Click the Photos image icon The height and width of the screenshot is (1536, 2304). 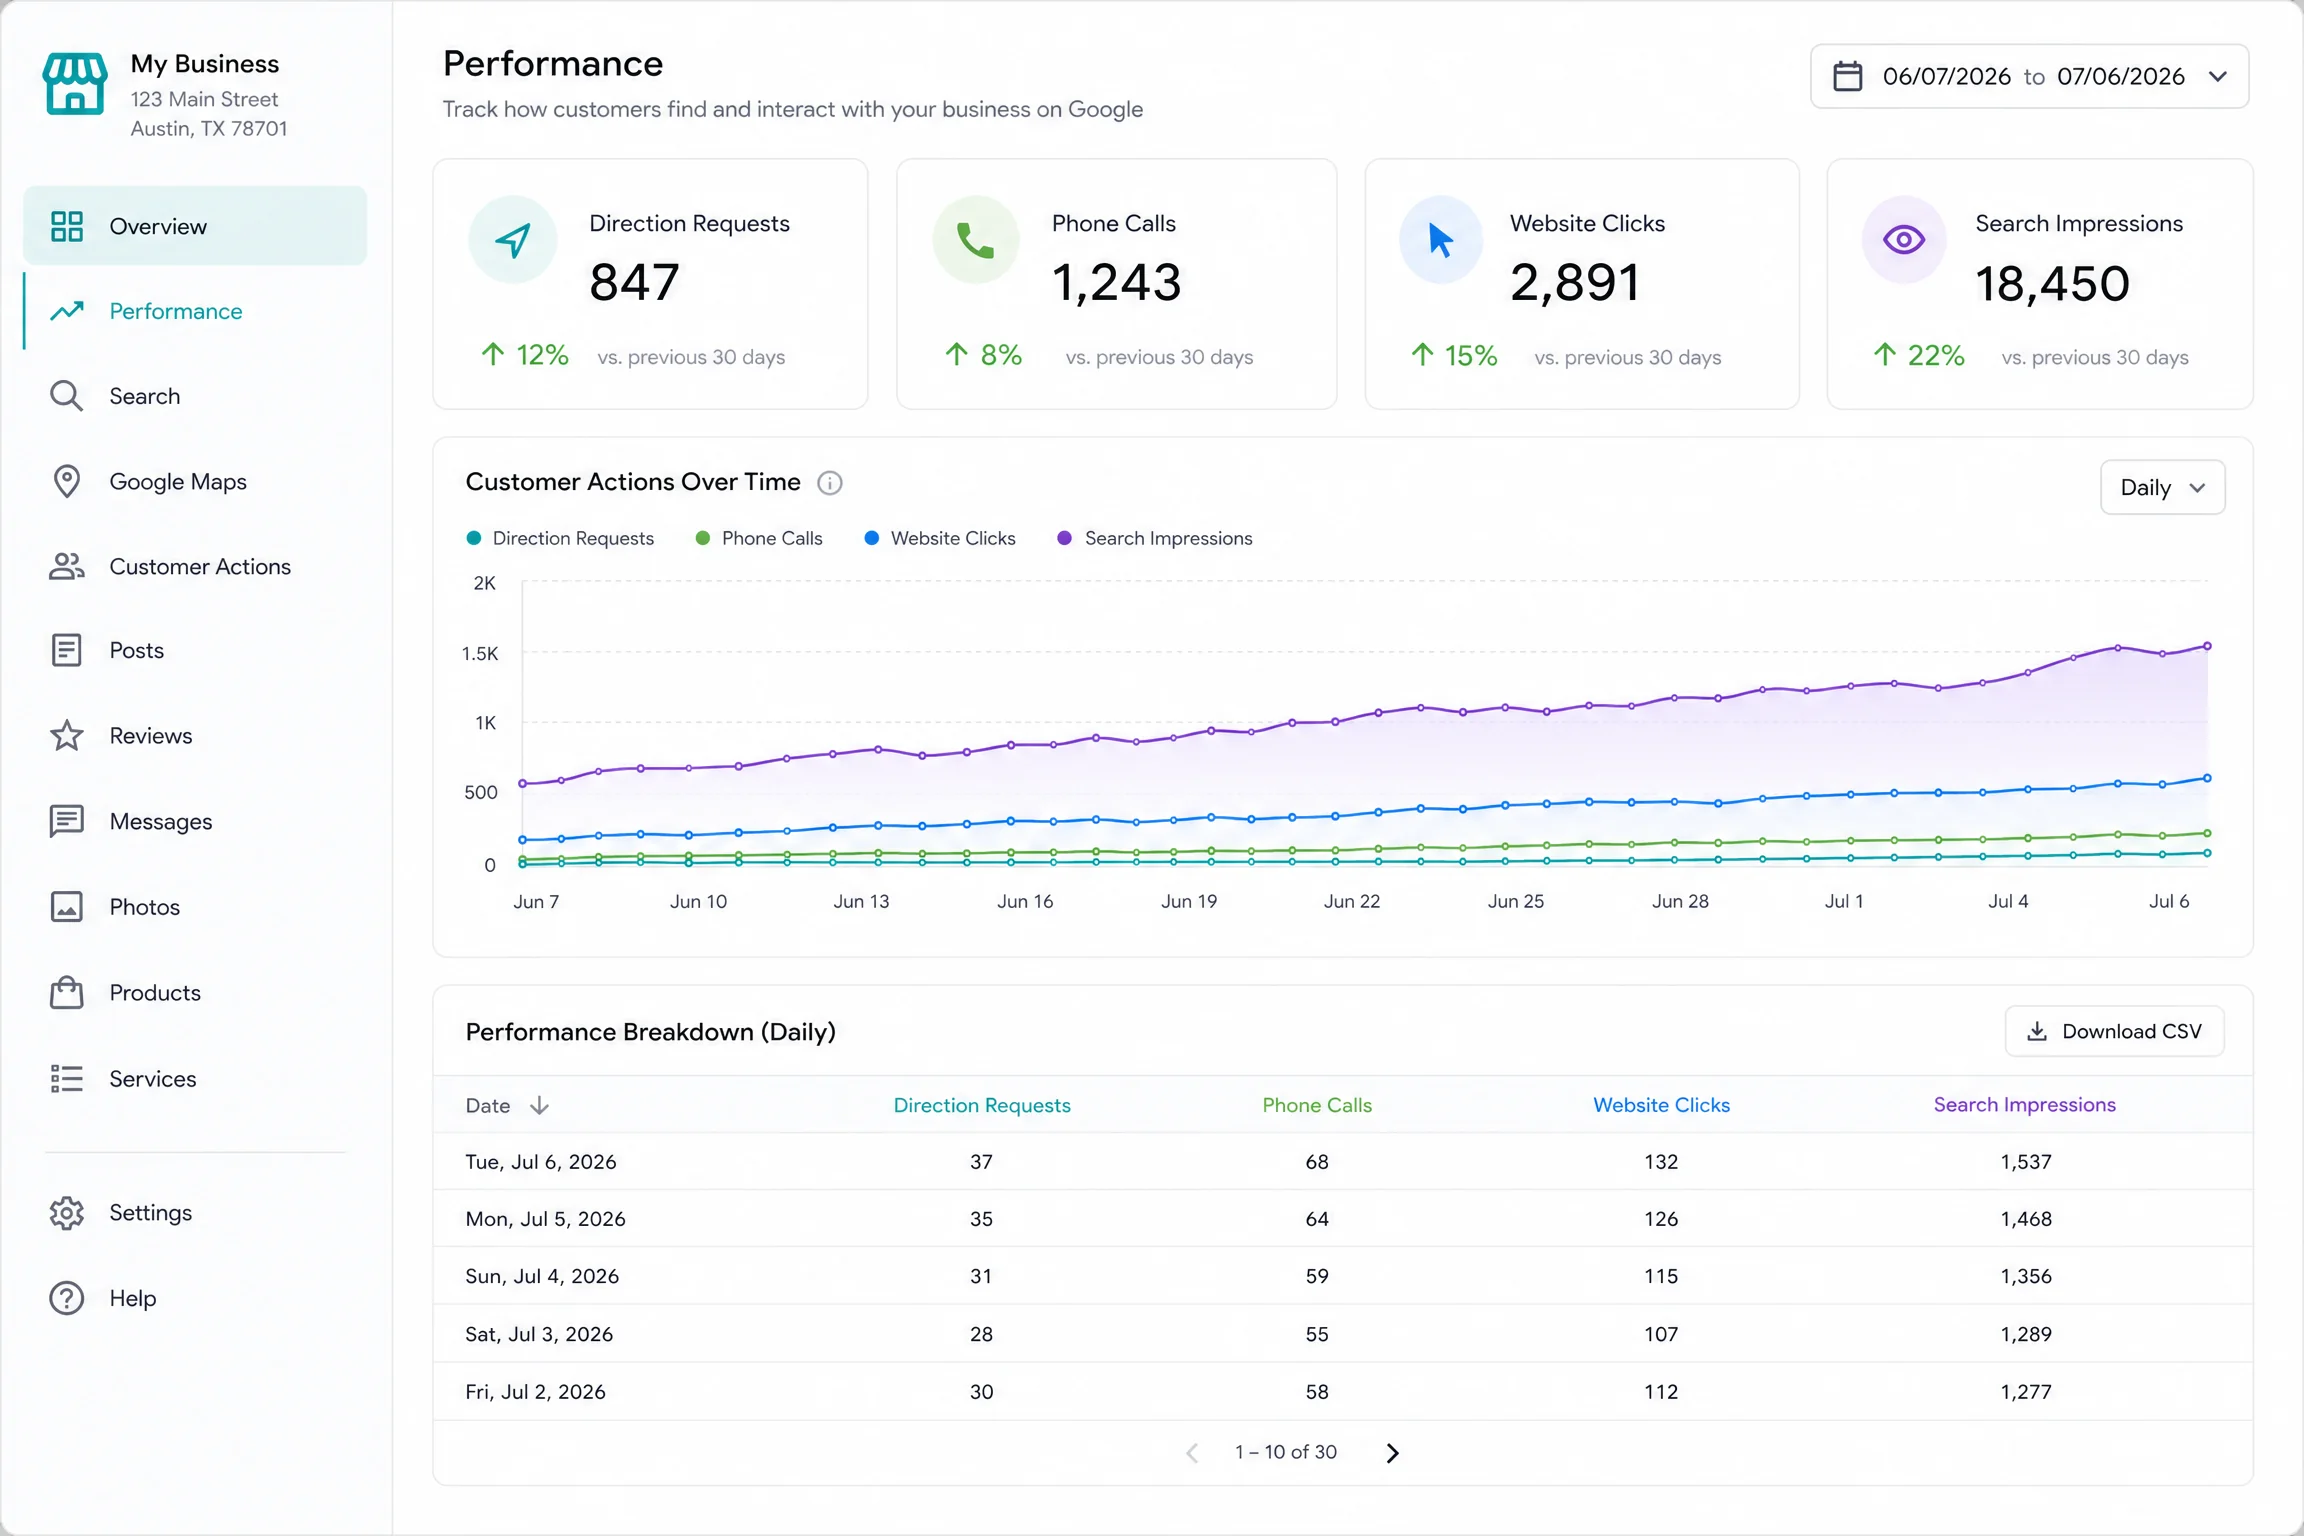(x=67, y=907)
